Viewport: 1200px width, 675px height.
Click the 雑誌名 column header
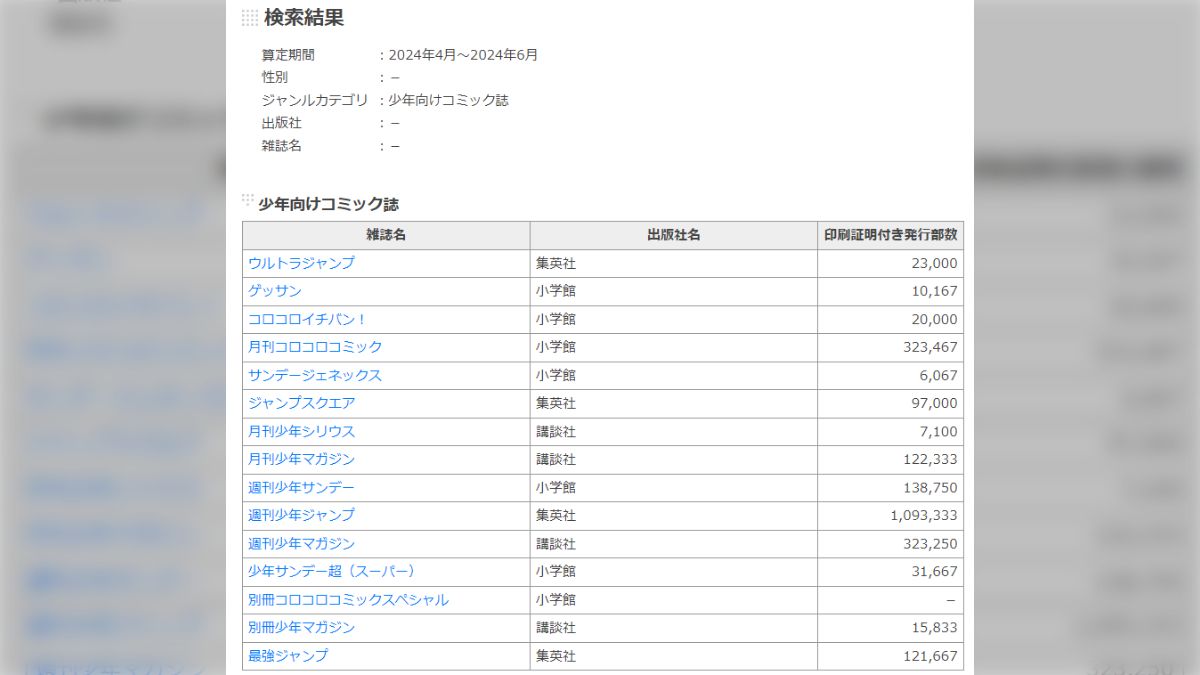pos(386,235)
